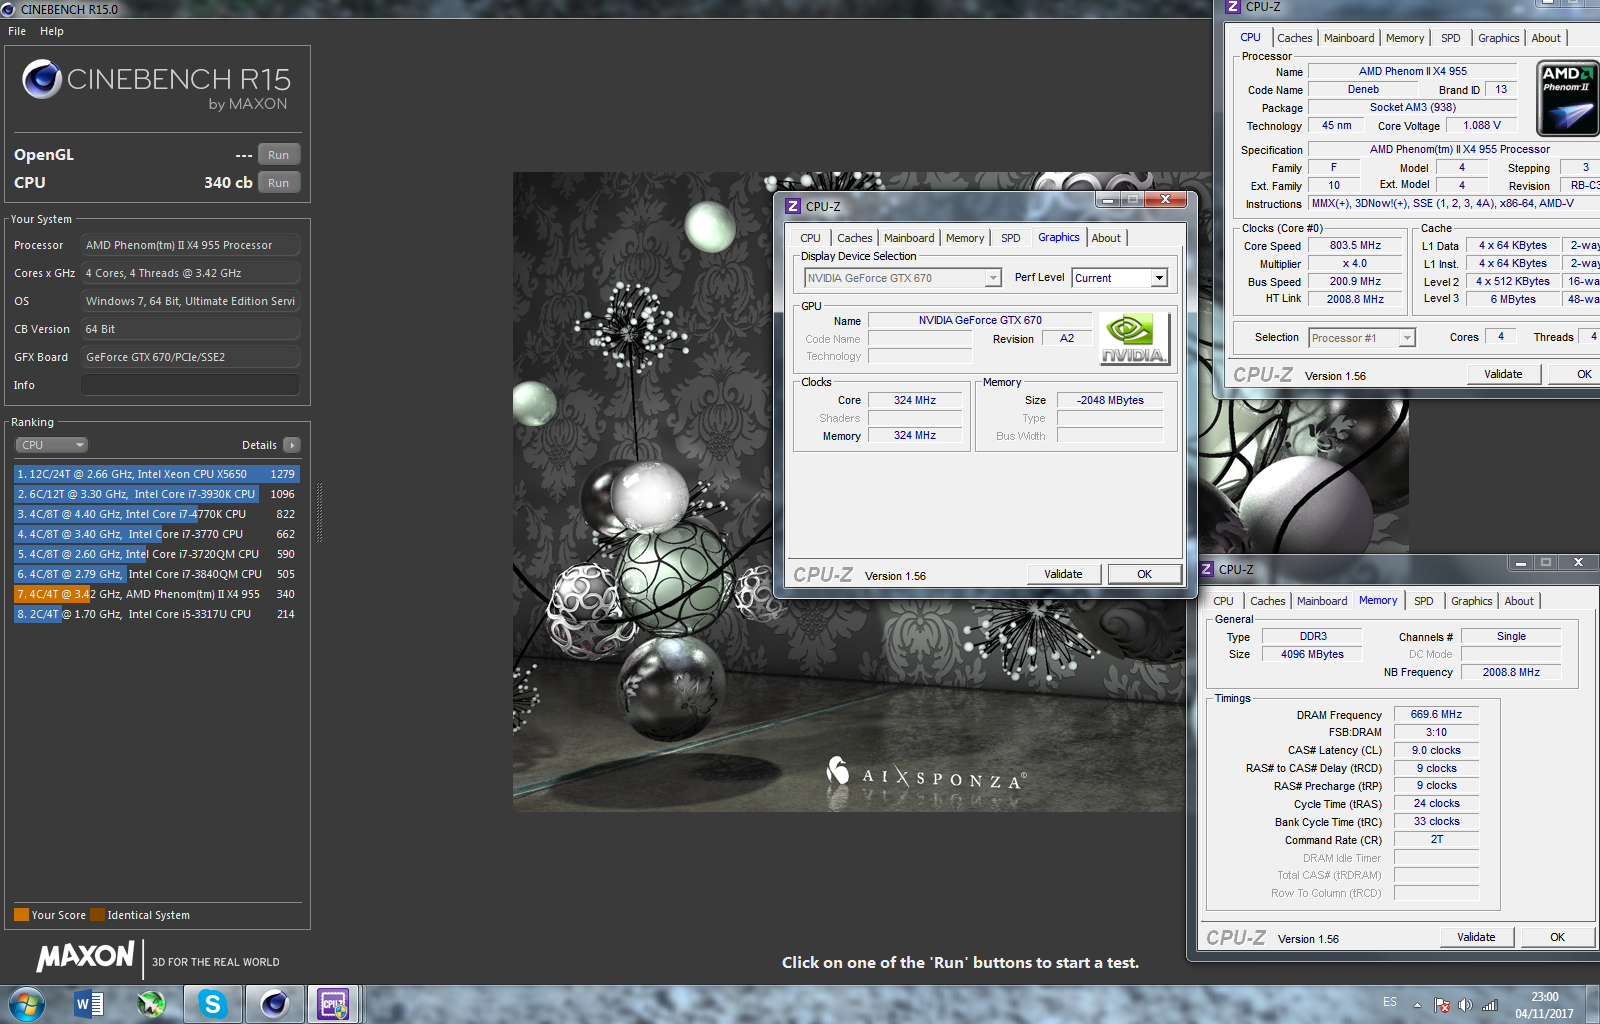Click the DRAM Frequency 669.6 MHz value
Screen dimensions: 1600x1024
pos(1436,714)
